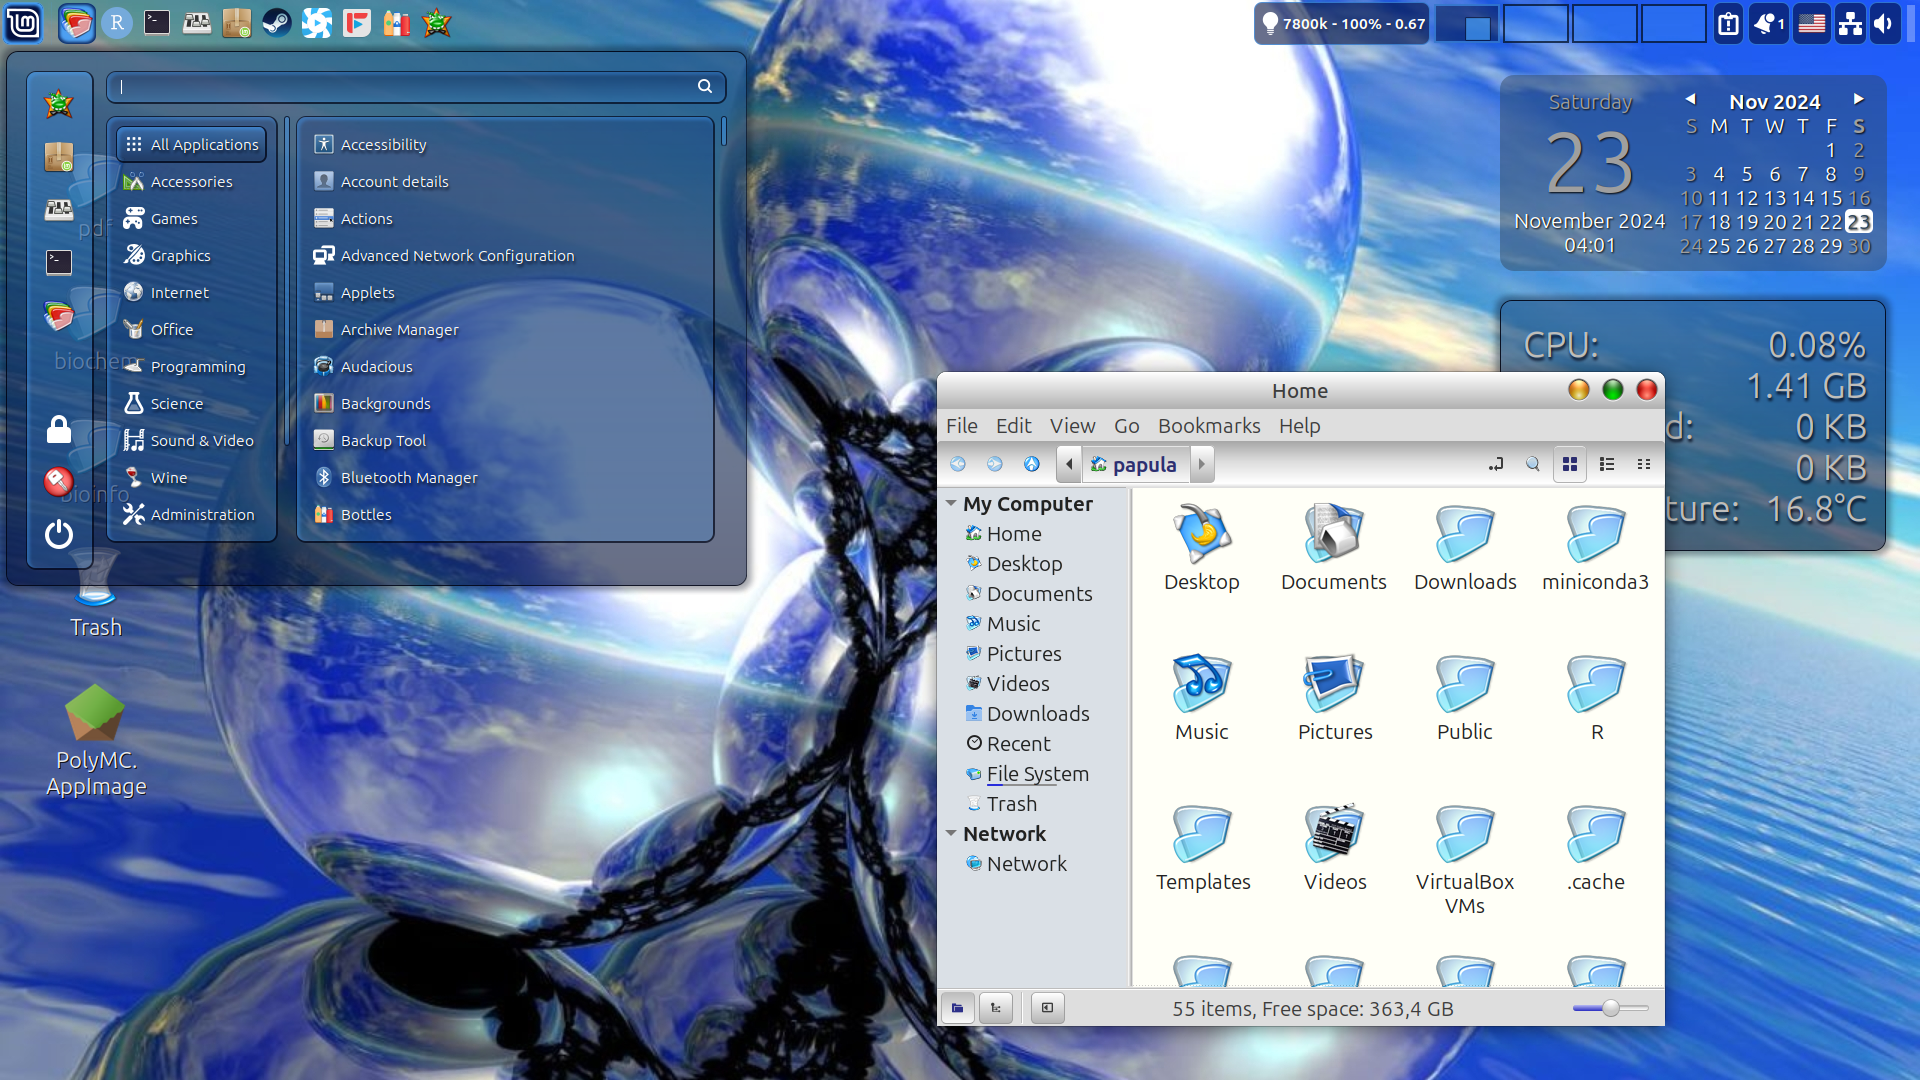Switch to compact view in file manager

click(1644, 464)
